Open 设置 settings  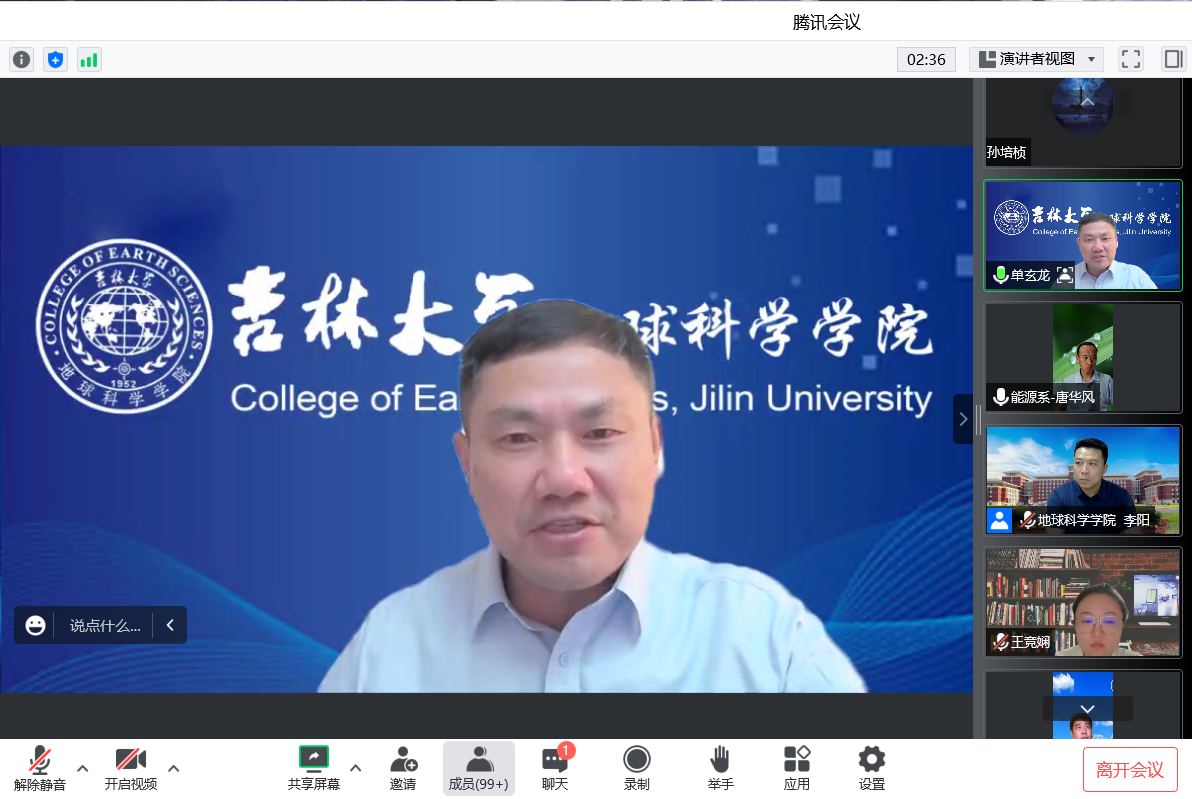872,768
